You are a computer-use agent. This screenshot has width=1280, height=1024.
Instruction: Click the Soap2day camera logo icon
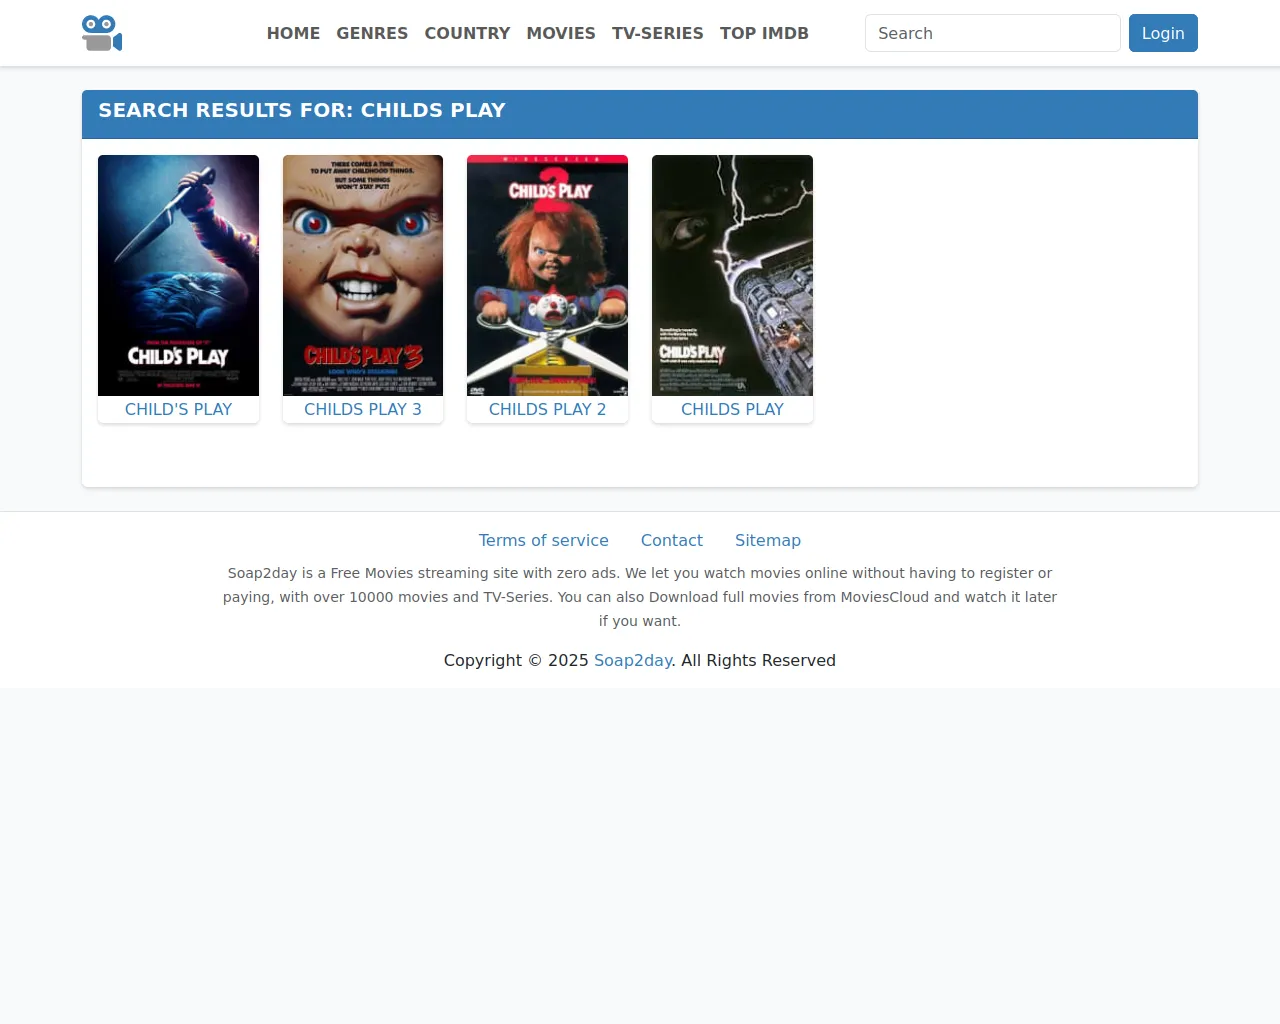click(102, 33)
